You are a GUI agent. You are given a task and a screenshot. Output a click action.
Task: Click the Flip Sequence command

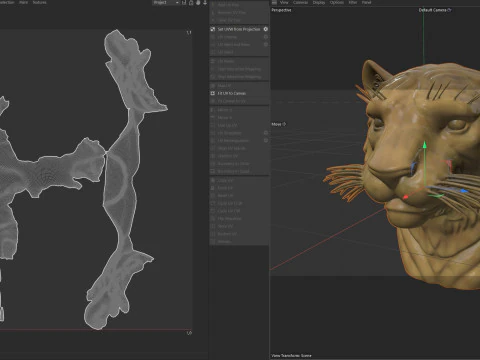pos(239,219)
